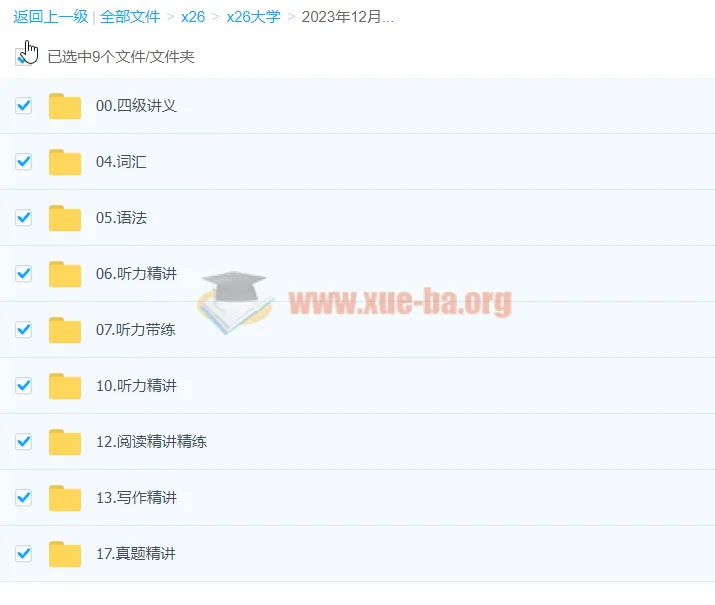
Task: Click folder icon of 10.听力精讲
Action: [x=65, y=386]
